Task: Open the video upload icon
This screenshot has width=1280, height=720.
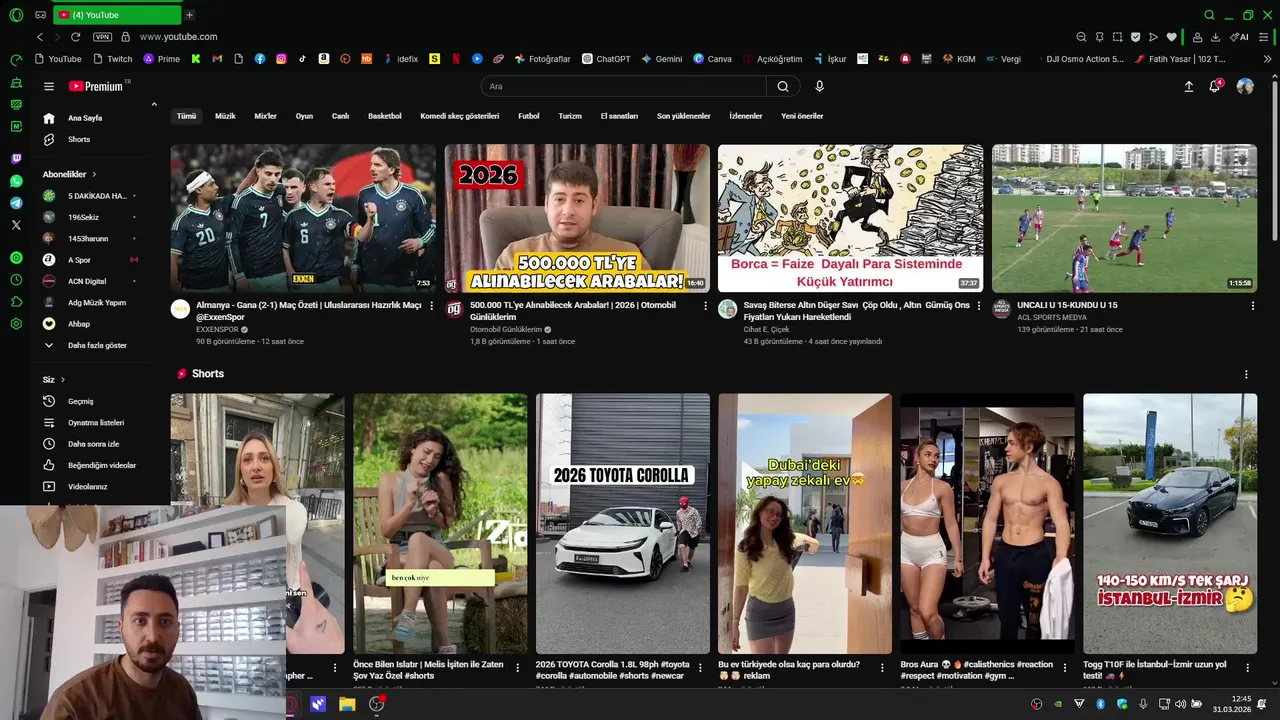Action: pyautogui.click(x=1189, y=87)
